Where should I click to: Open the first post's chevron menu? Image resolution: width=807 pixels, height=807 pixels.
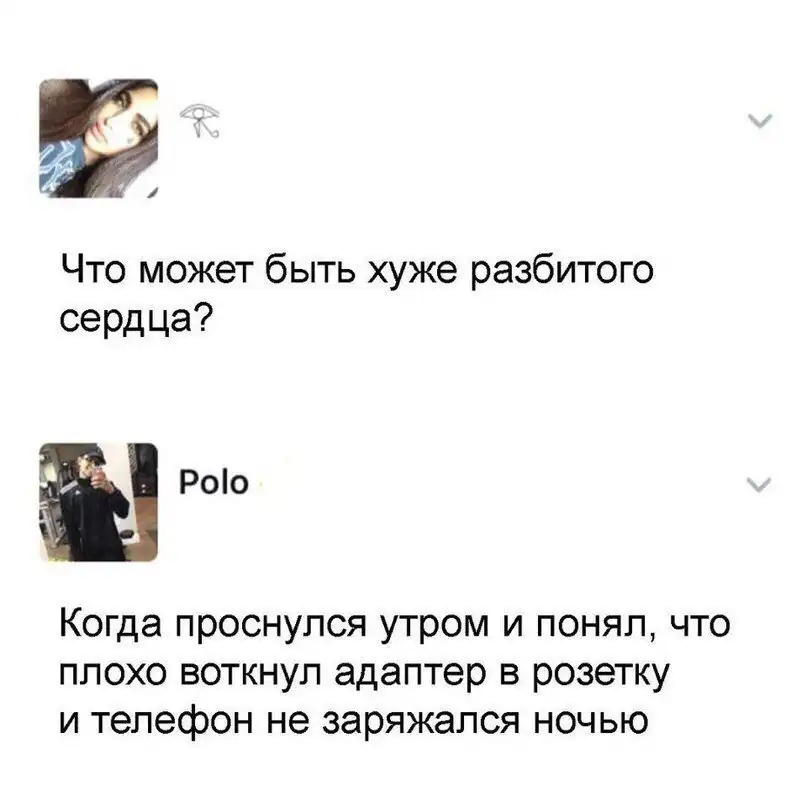[760, 121]
